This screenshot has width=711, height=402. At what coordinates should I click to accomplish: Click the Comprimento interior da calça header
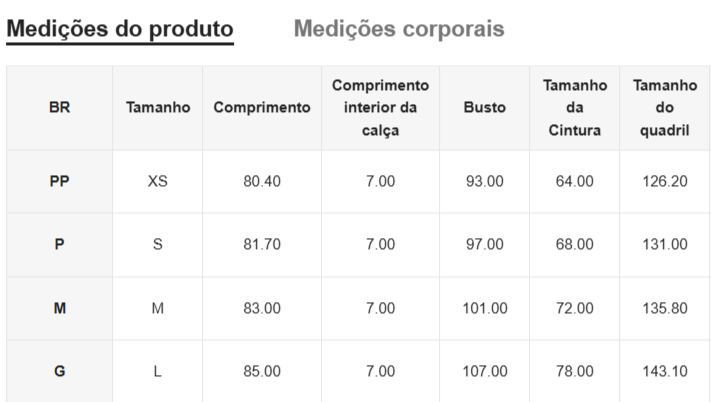point(380,108)
